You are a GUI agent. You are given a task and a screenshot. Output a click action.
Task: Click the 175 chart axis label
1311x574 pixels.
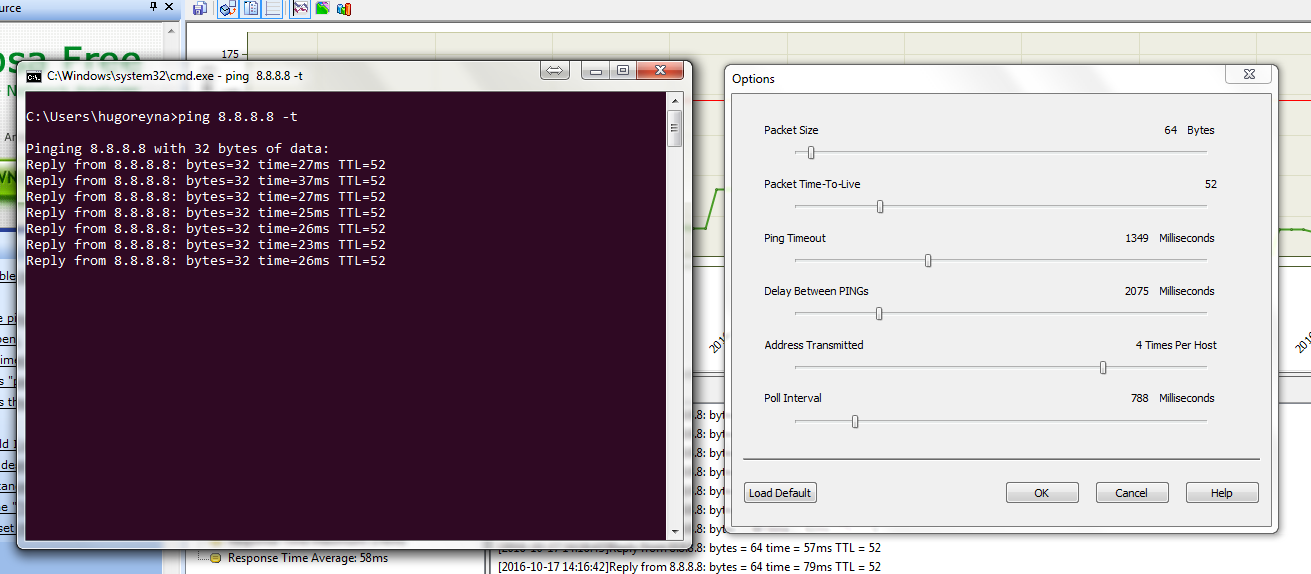tap(230, 54)
